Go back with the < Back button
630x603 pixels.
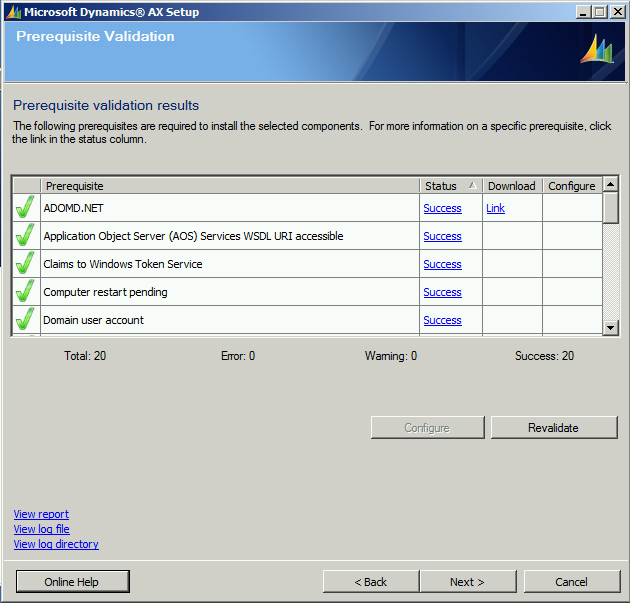pos(371,581)
